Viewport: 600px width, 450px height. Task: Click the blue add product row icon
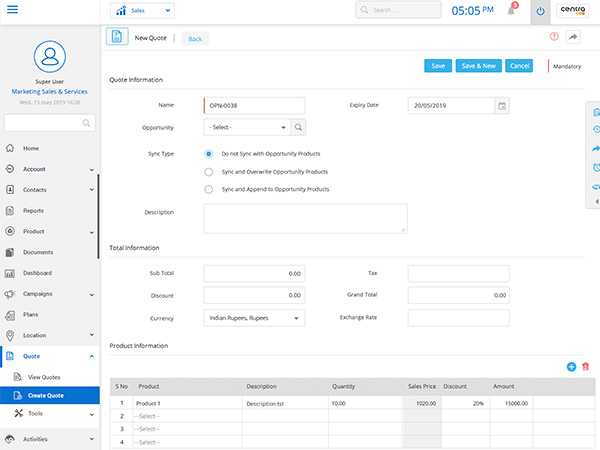(x=571, y=367)
